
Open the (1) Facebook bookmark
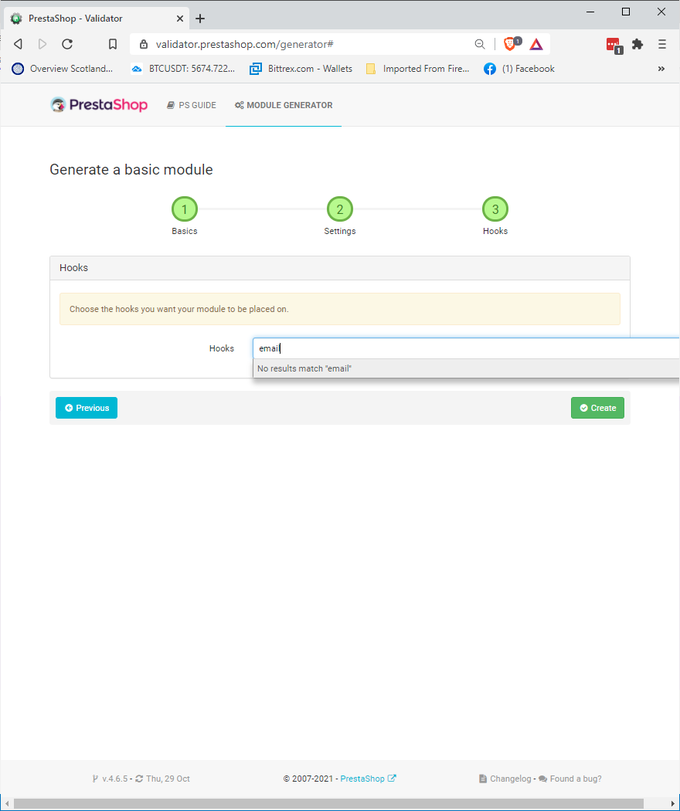519,69
